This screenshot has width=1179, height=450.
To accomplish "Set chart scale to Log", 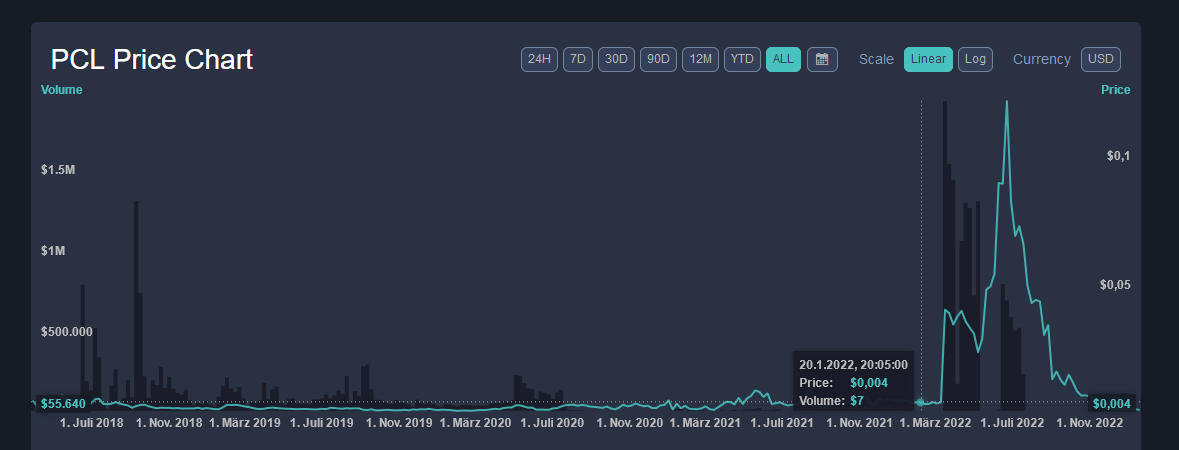I will (x=975, y=59).
